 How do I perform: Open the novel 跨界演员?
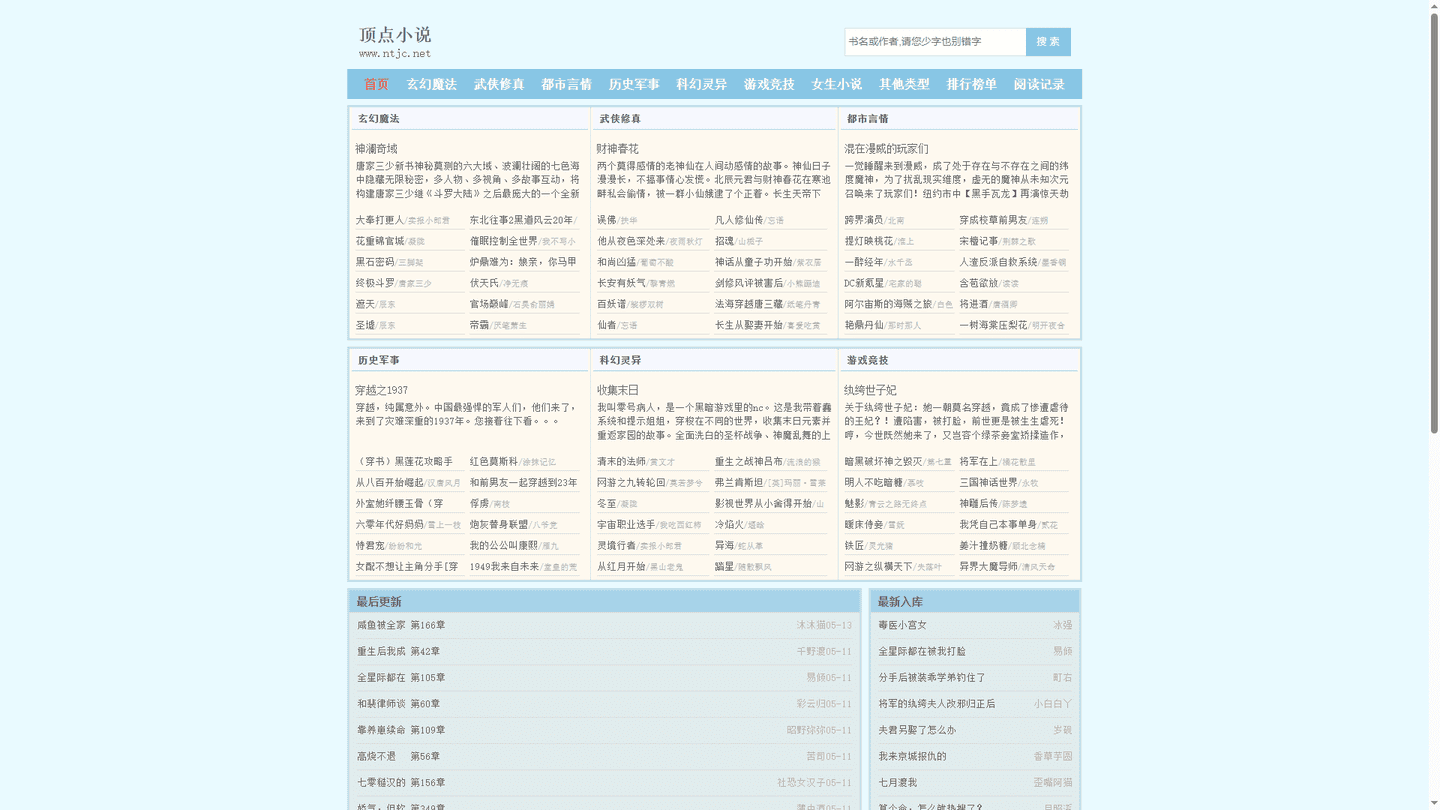864,220
